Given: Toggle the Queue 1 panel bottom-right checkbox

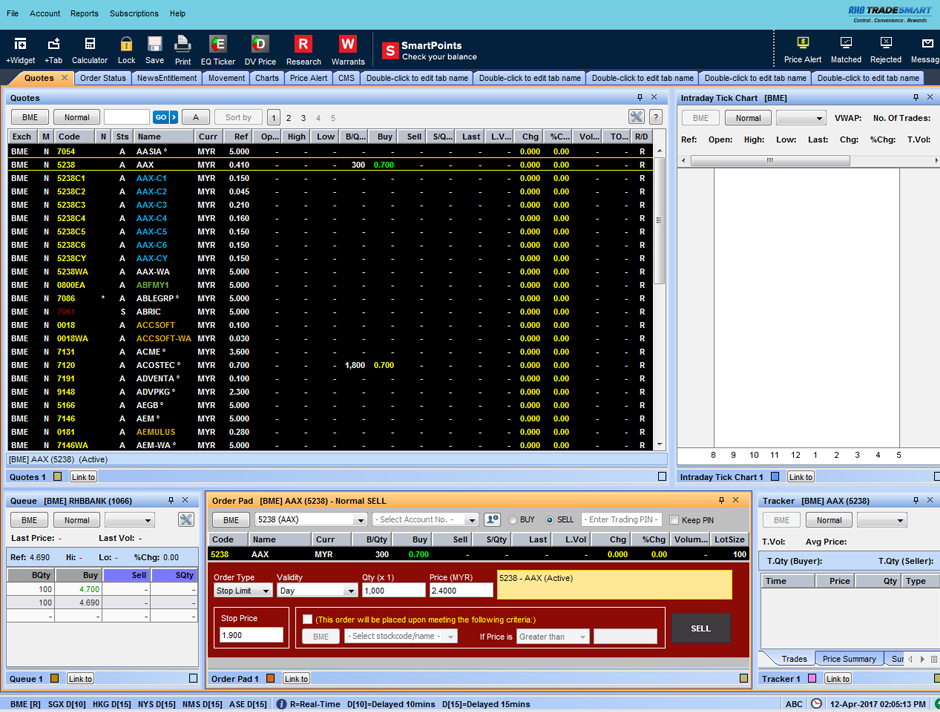Looking at the screenshot, I should (x=193, y=678).
